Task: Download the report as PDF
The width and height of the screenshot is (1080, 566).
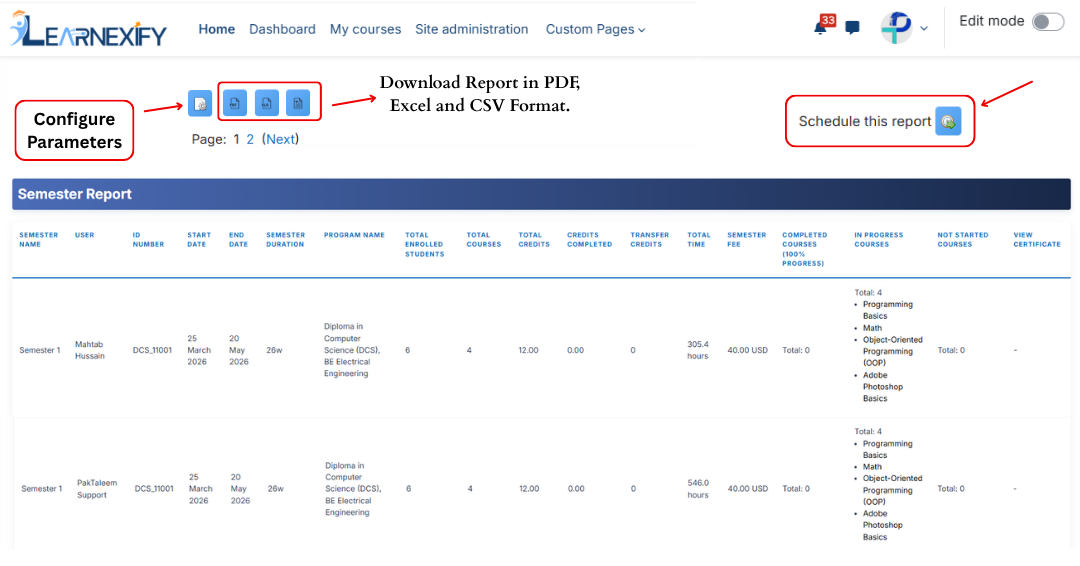Action: (x=235, y=103)
